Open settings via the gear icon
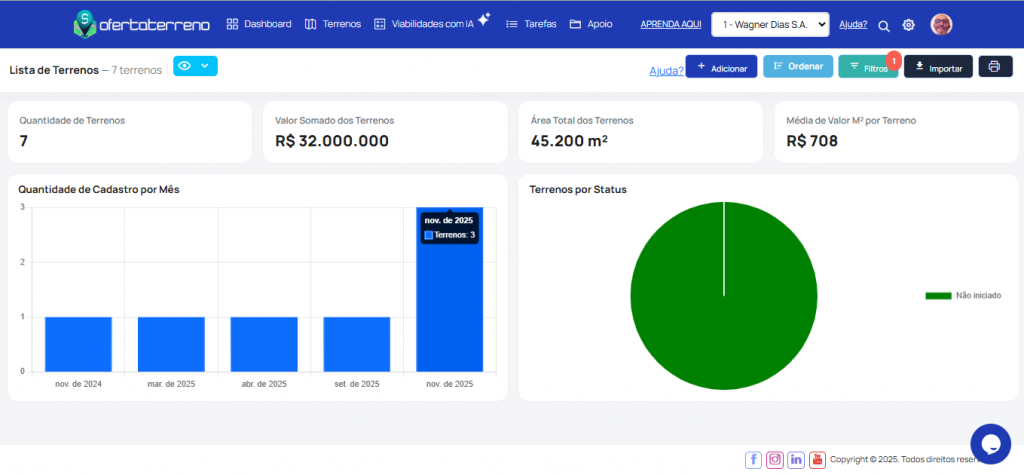1024x475 pixels. (909, 25)
